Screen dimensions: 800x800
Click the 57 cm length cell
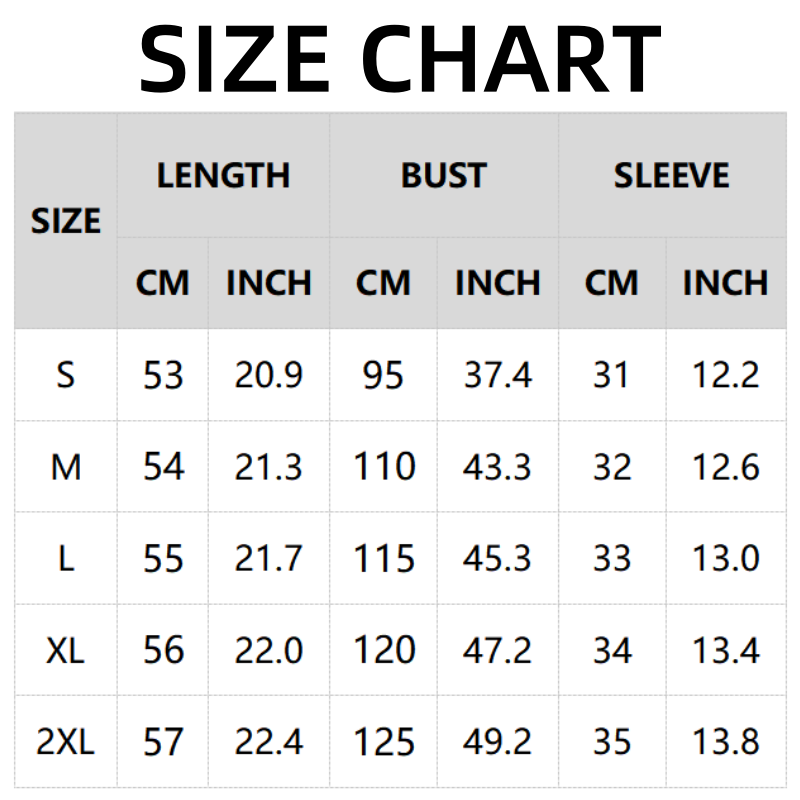click(163, 742)
